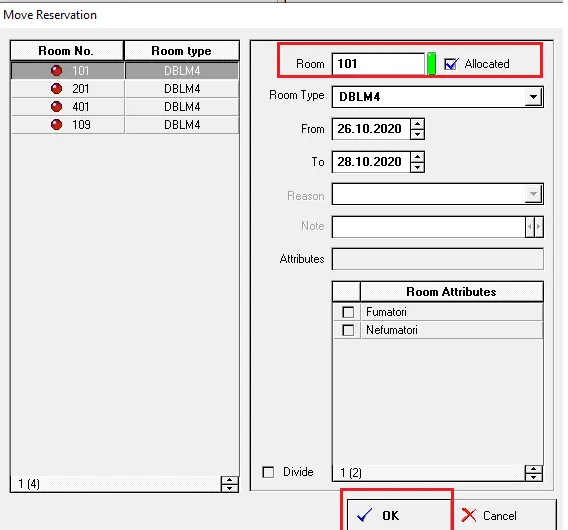Click the Note field left scroll arrow
The height and width of the screenshot is (530, 568).
[530, 227]
